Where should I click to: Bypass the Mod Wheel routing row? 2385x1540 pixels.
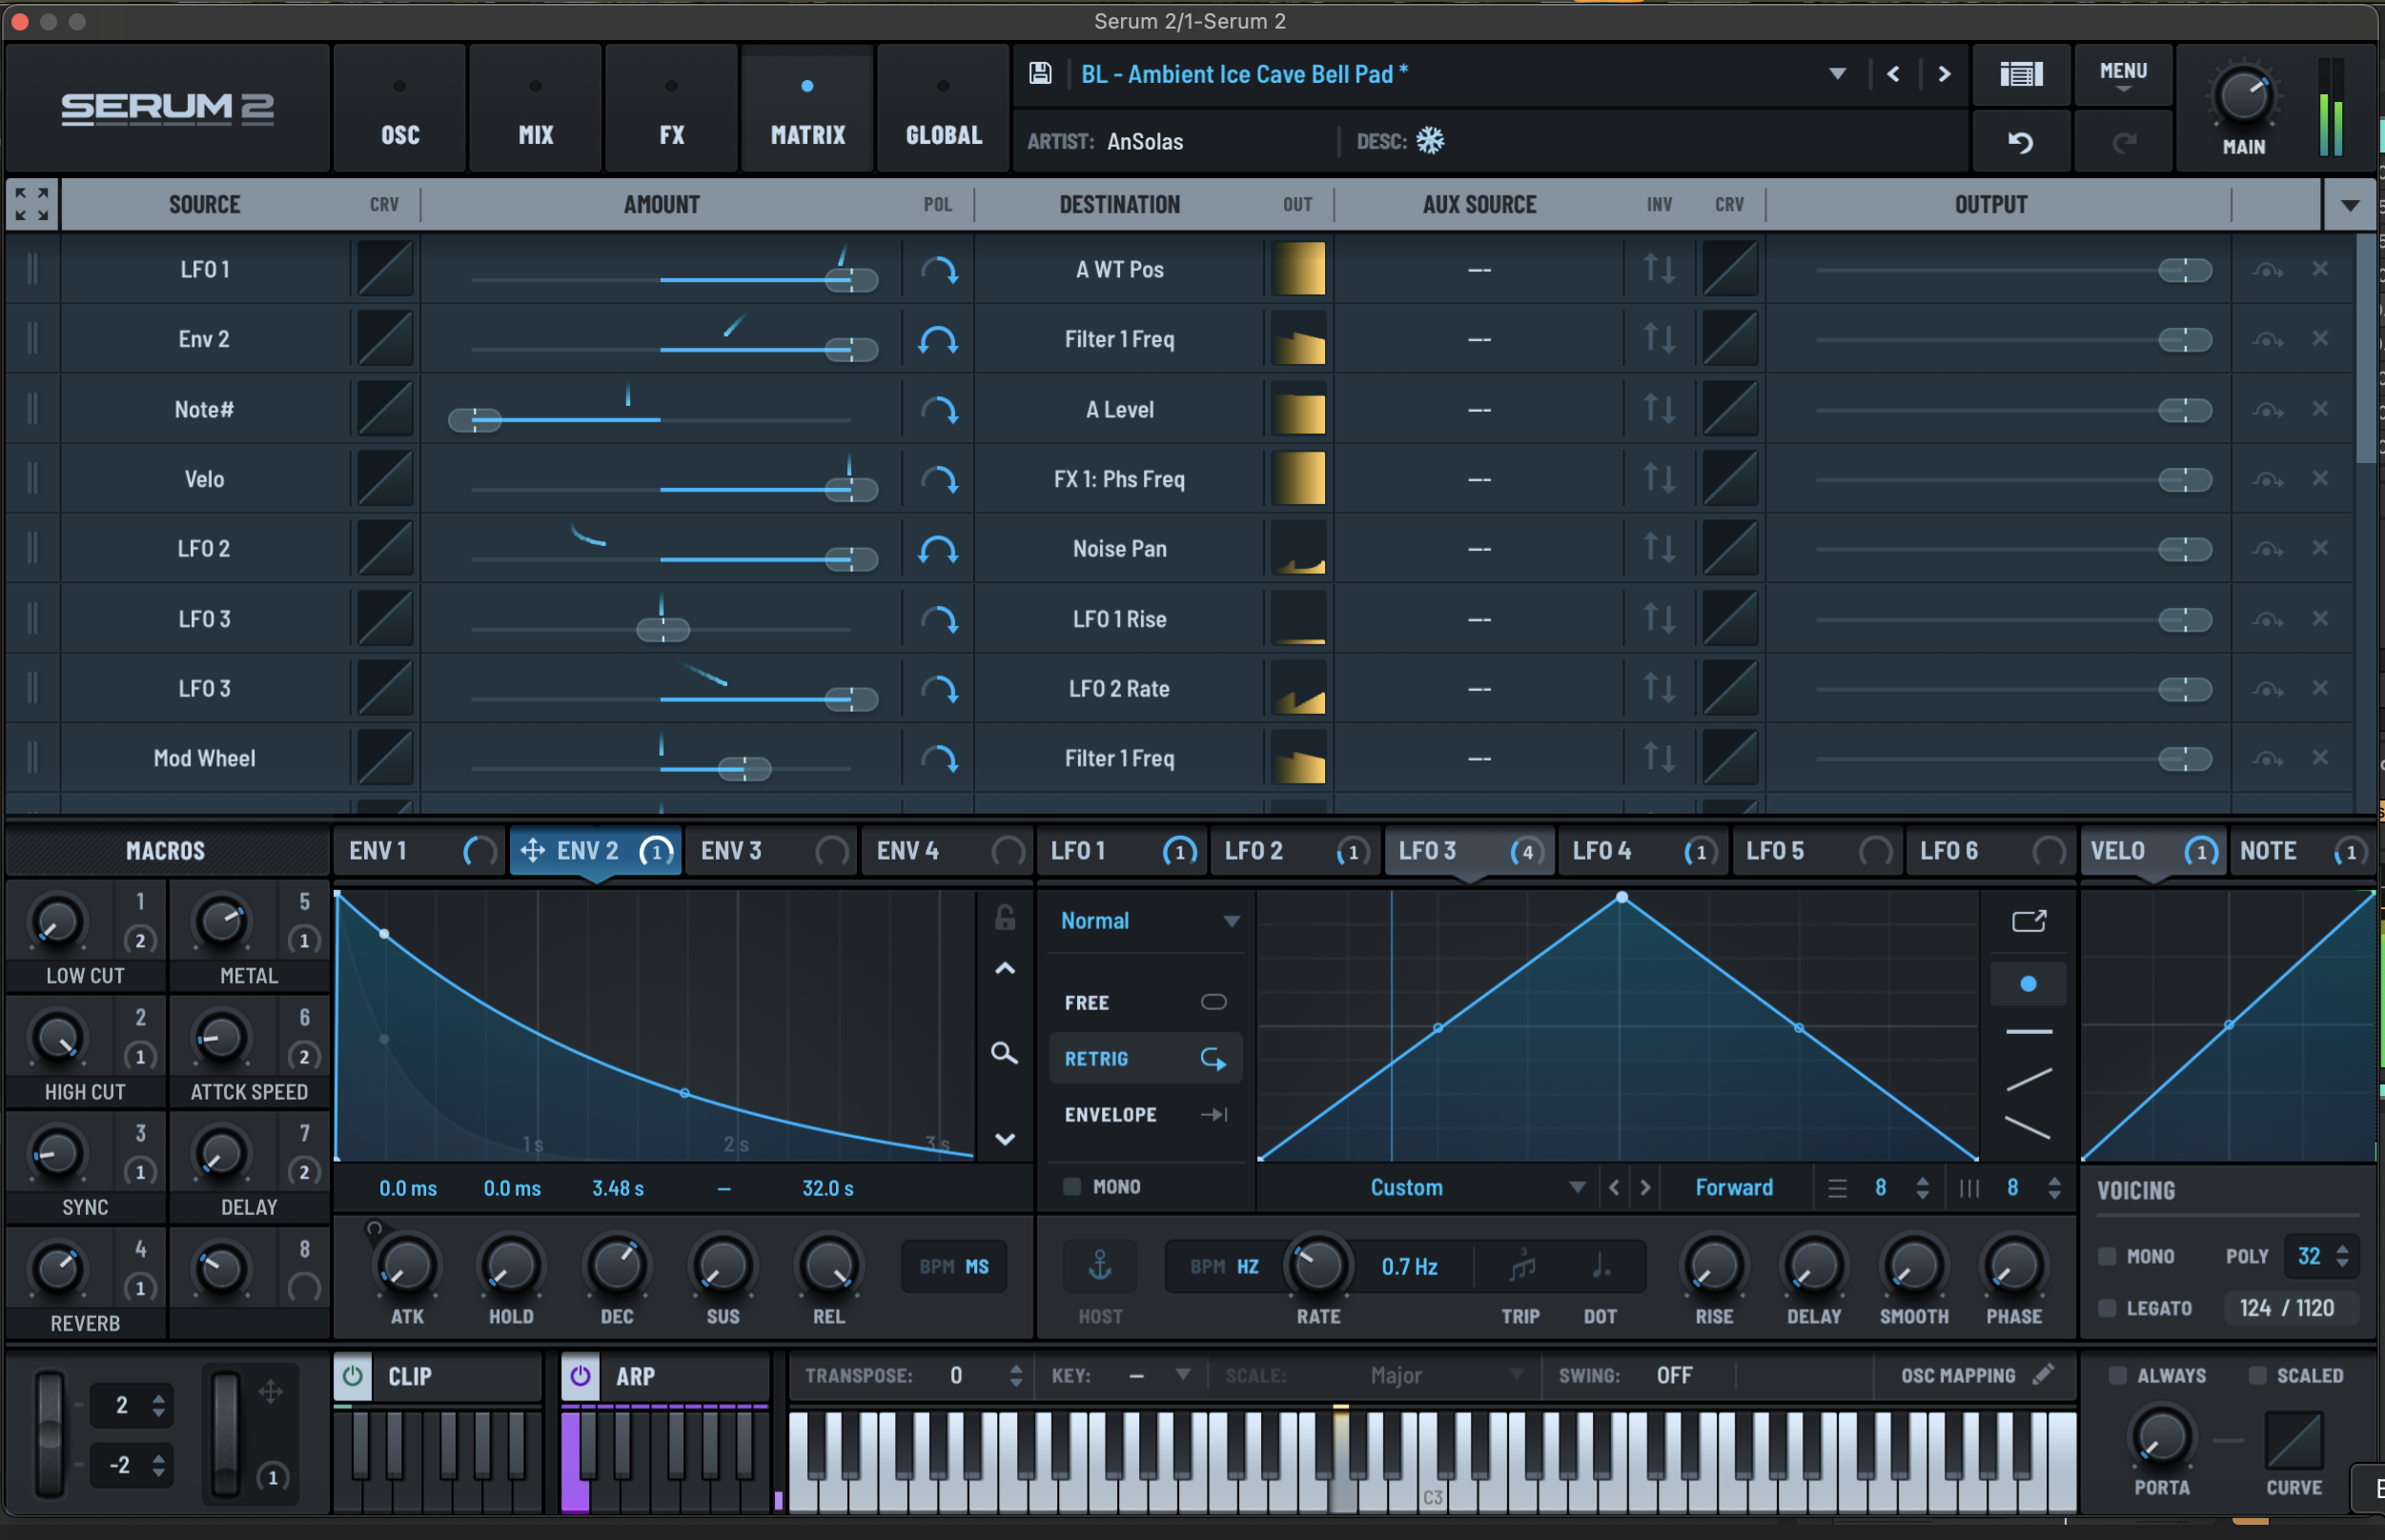coord(2267,759)
